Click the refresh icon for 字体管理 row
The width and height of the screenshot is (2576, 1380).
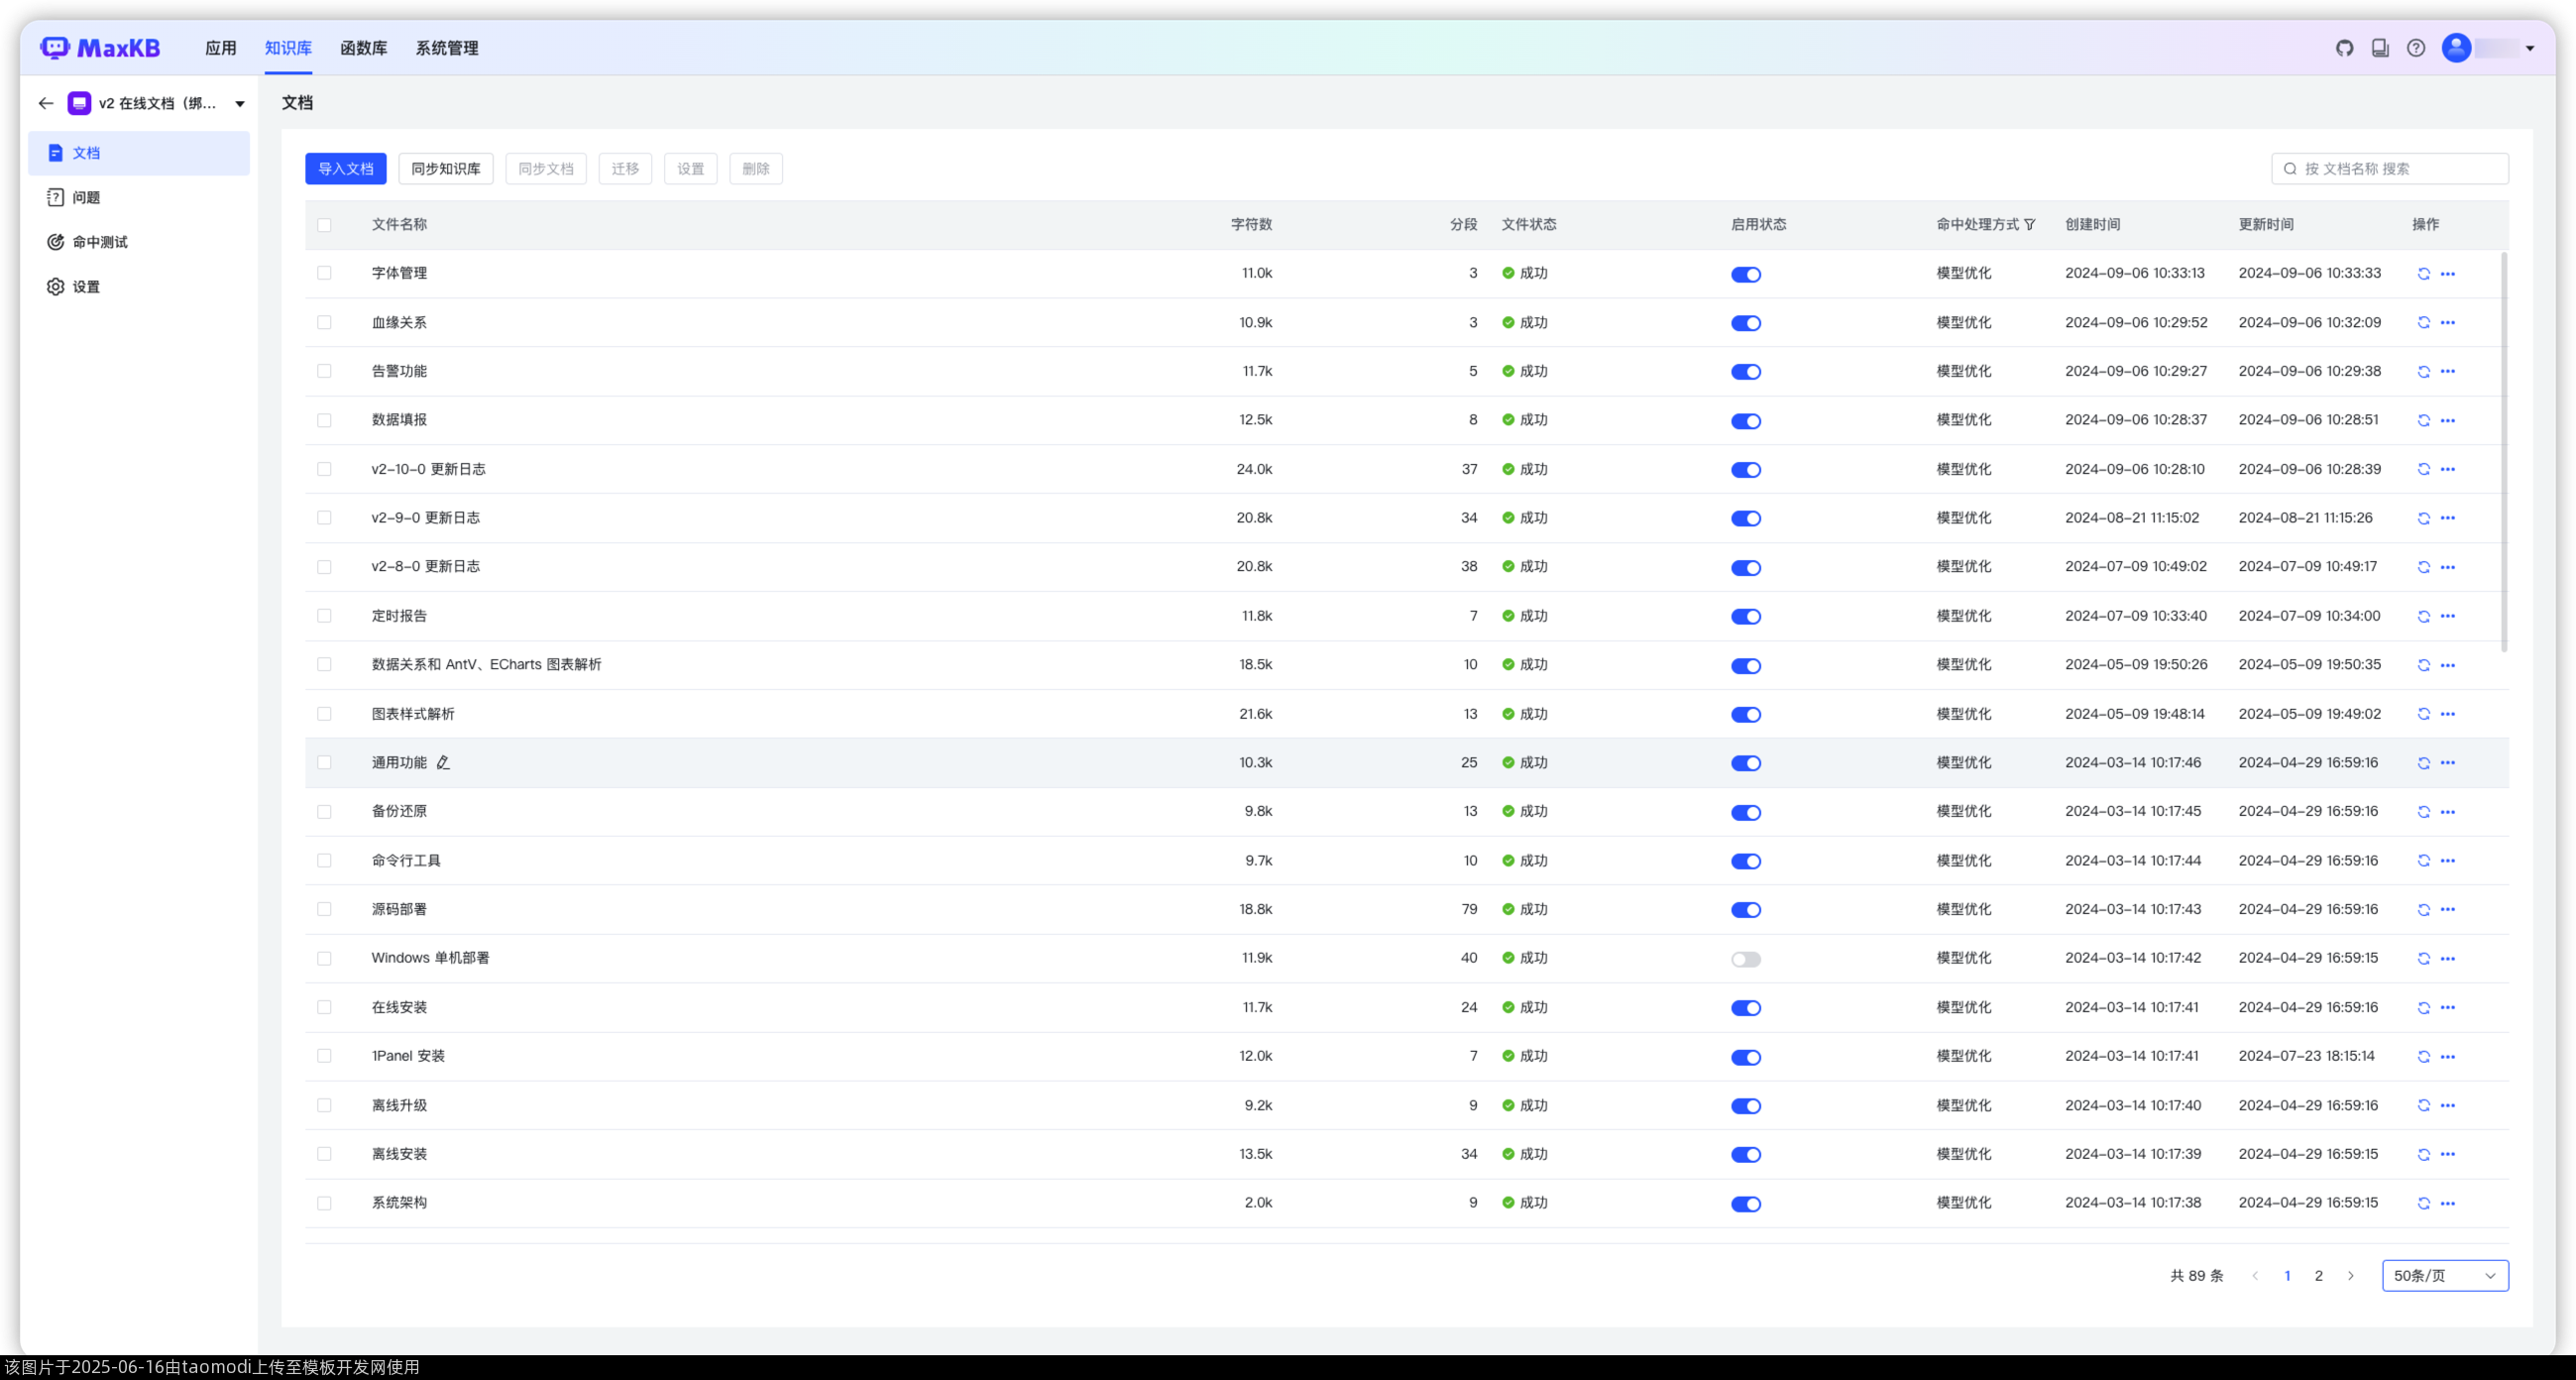(x=2423, y=274)
